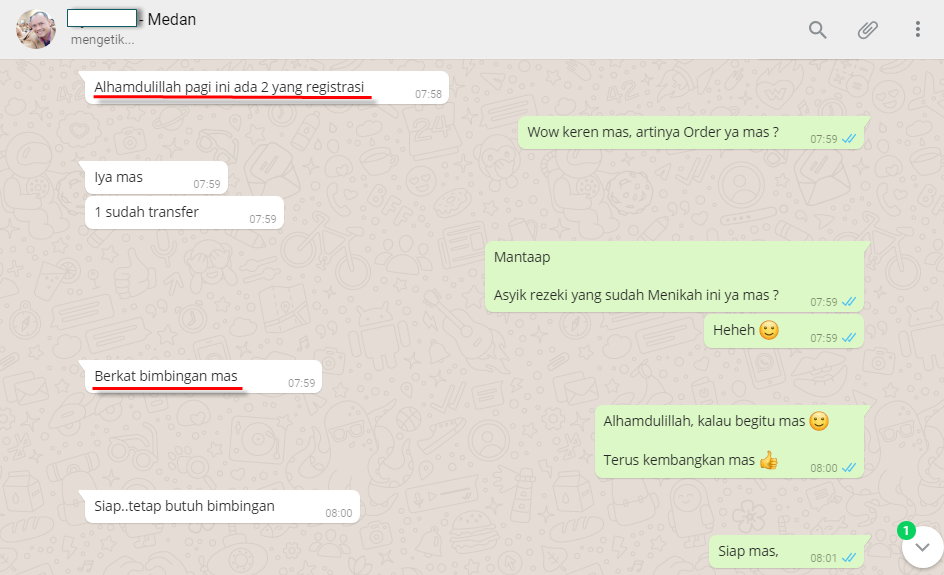The width and height of the screenshot is (944, 575).
Task: Open contact info via Medan name header
Action: [x=131, y=19]
